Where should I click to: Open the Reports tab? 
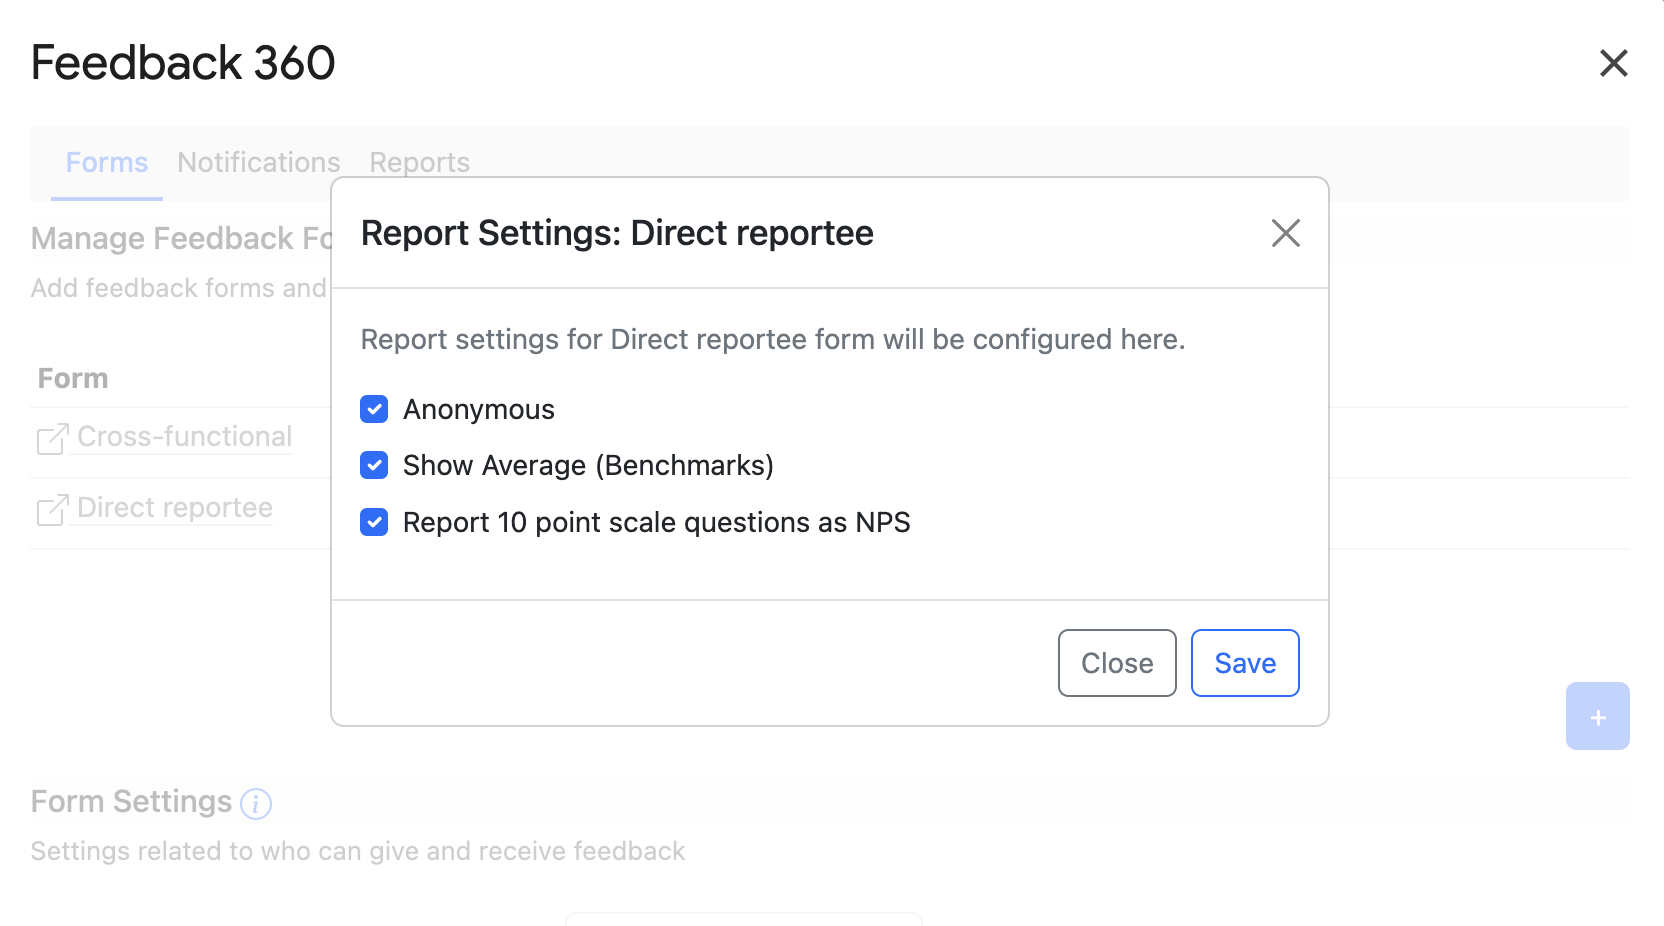(x=419, y=162)
